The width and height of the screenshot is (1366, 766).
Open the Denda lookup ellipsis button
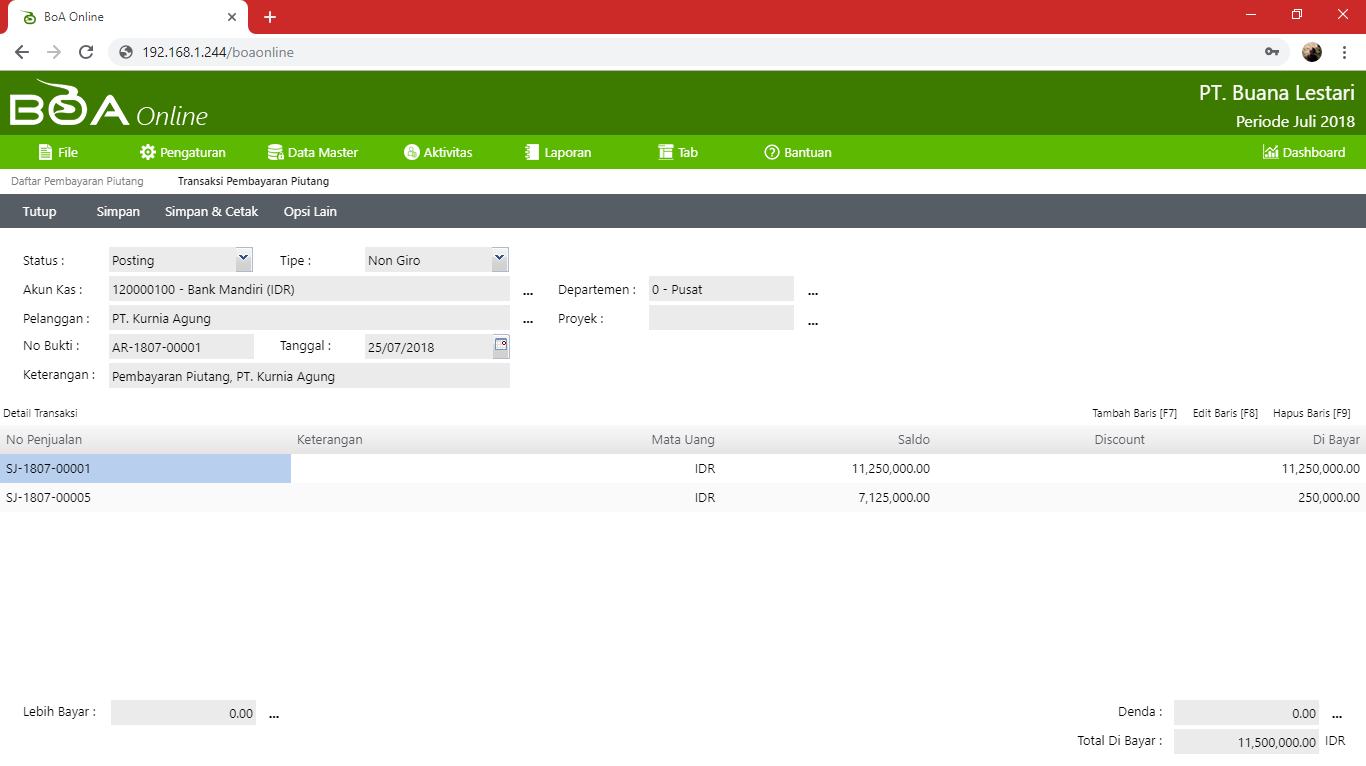pyautogui.click(x=1337, y=715)
